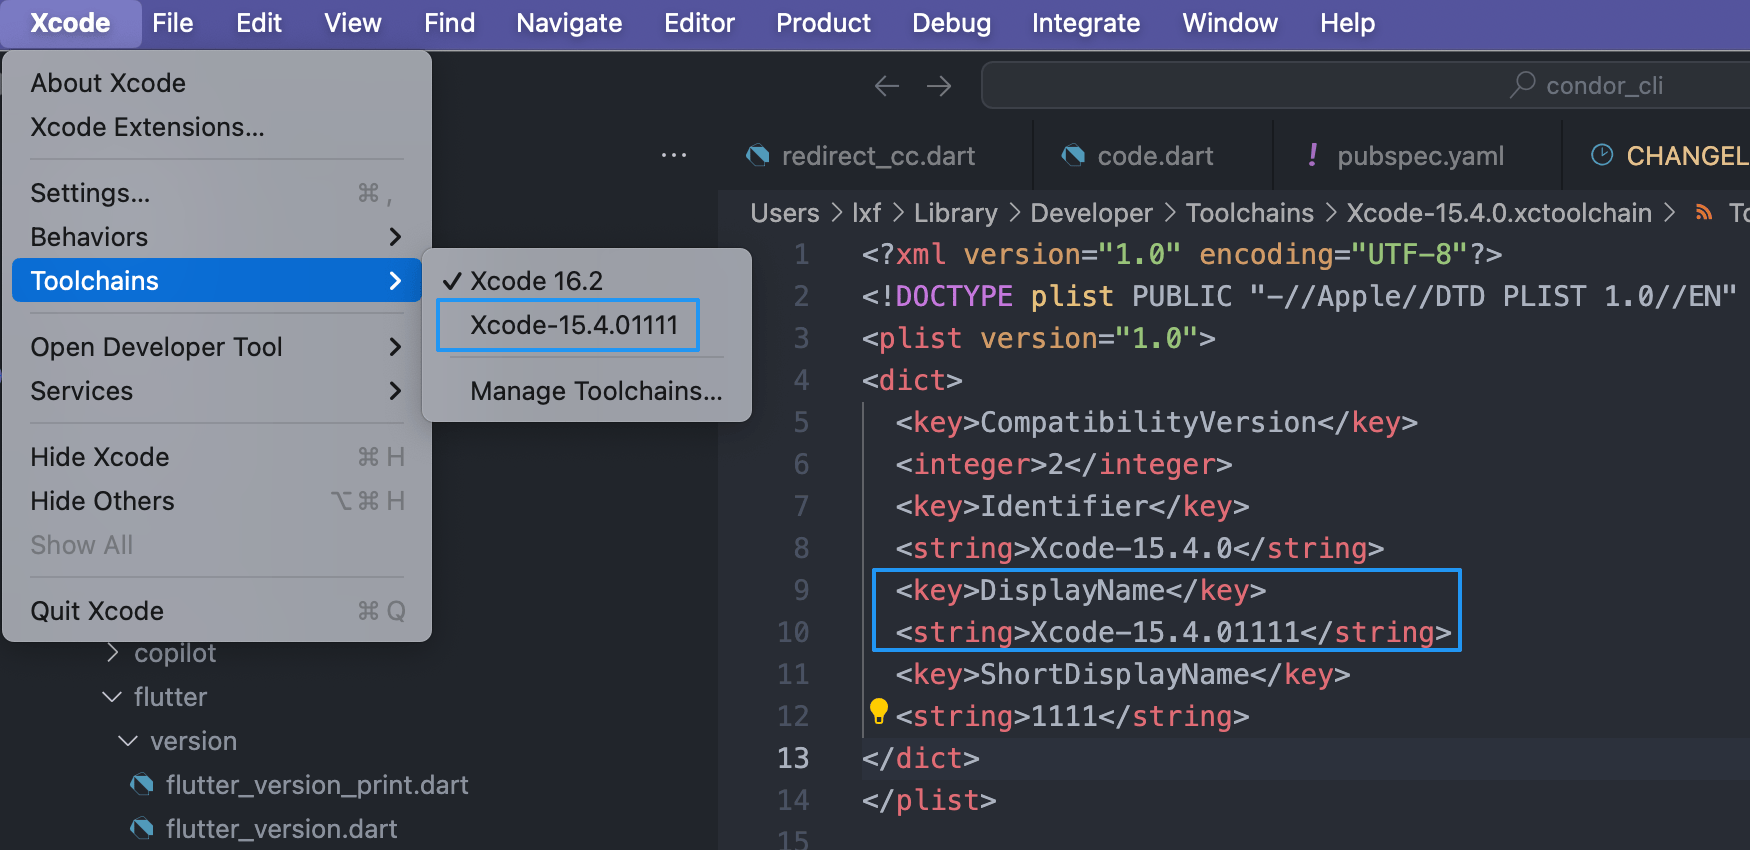Click the RSS file icon in breadcrumb

click(1704, 213)
